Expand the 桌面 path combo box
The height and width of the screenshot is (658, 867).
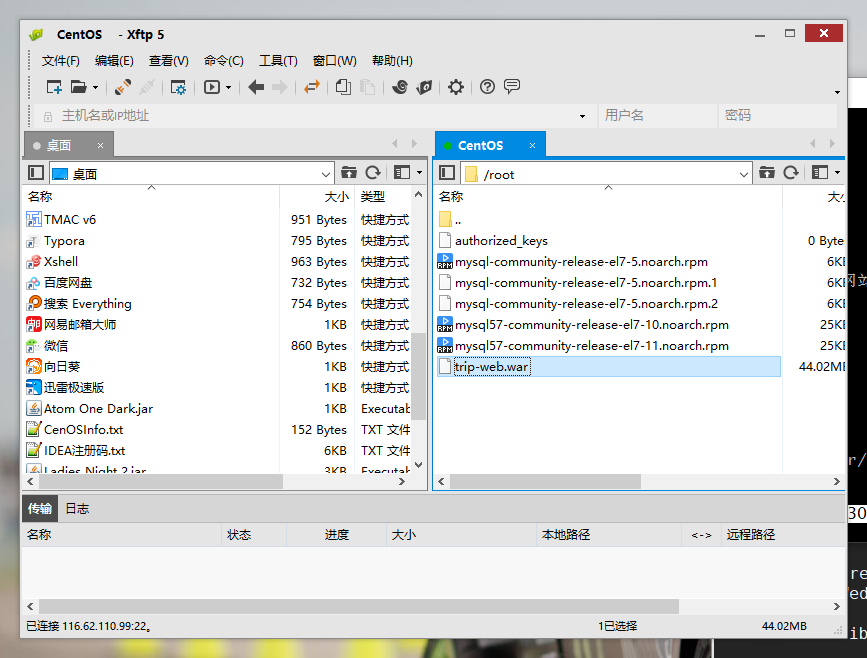(x=326, y=175)
